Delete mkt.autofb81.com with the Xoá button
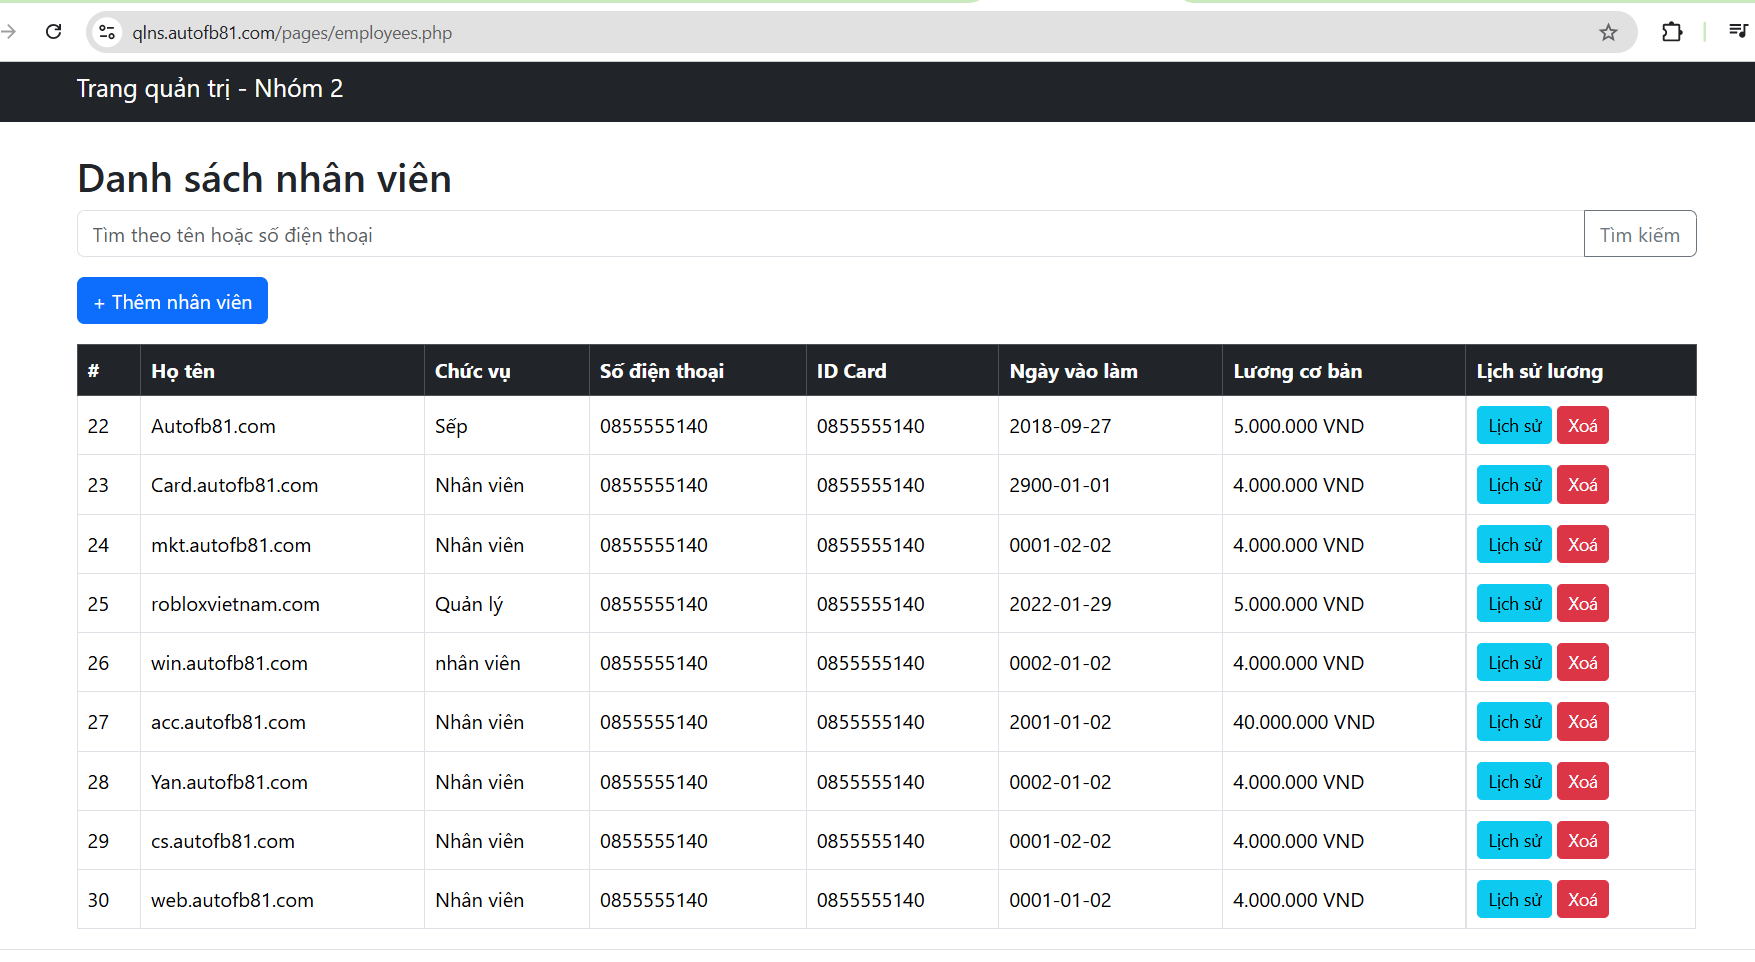 [1582, 545]
